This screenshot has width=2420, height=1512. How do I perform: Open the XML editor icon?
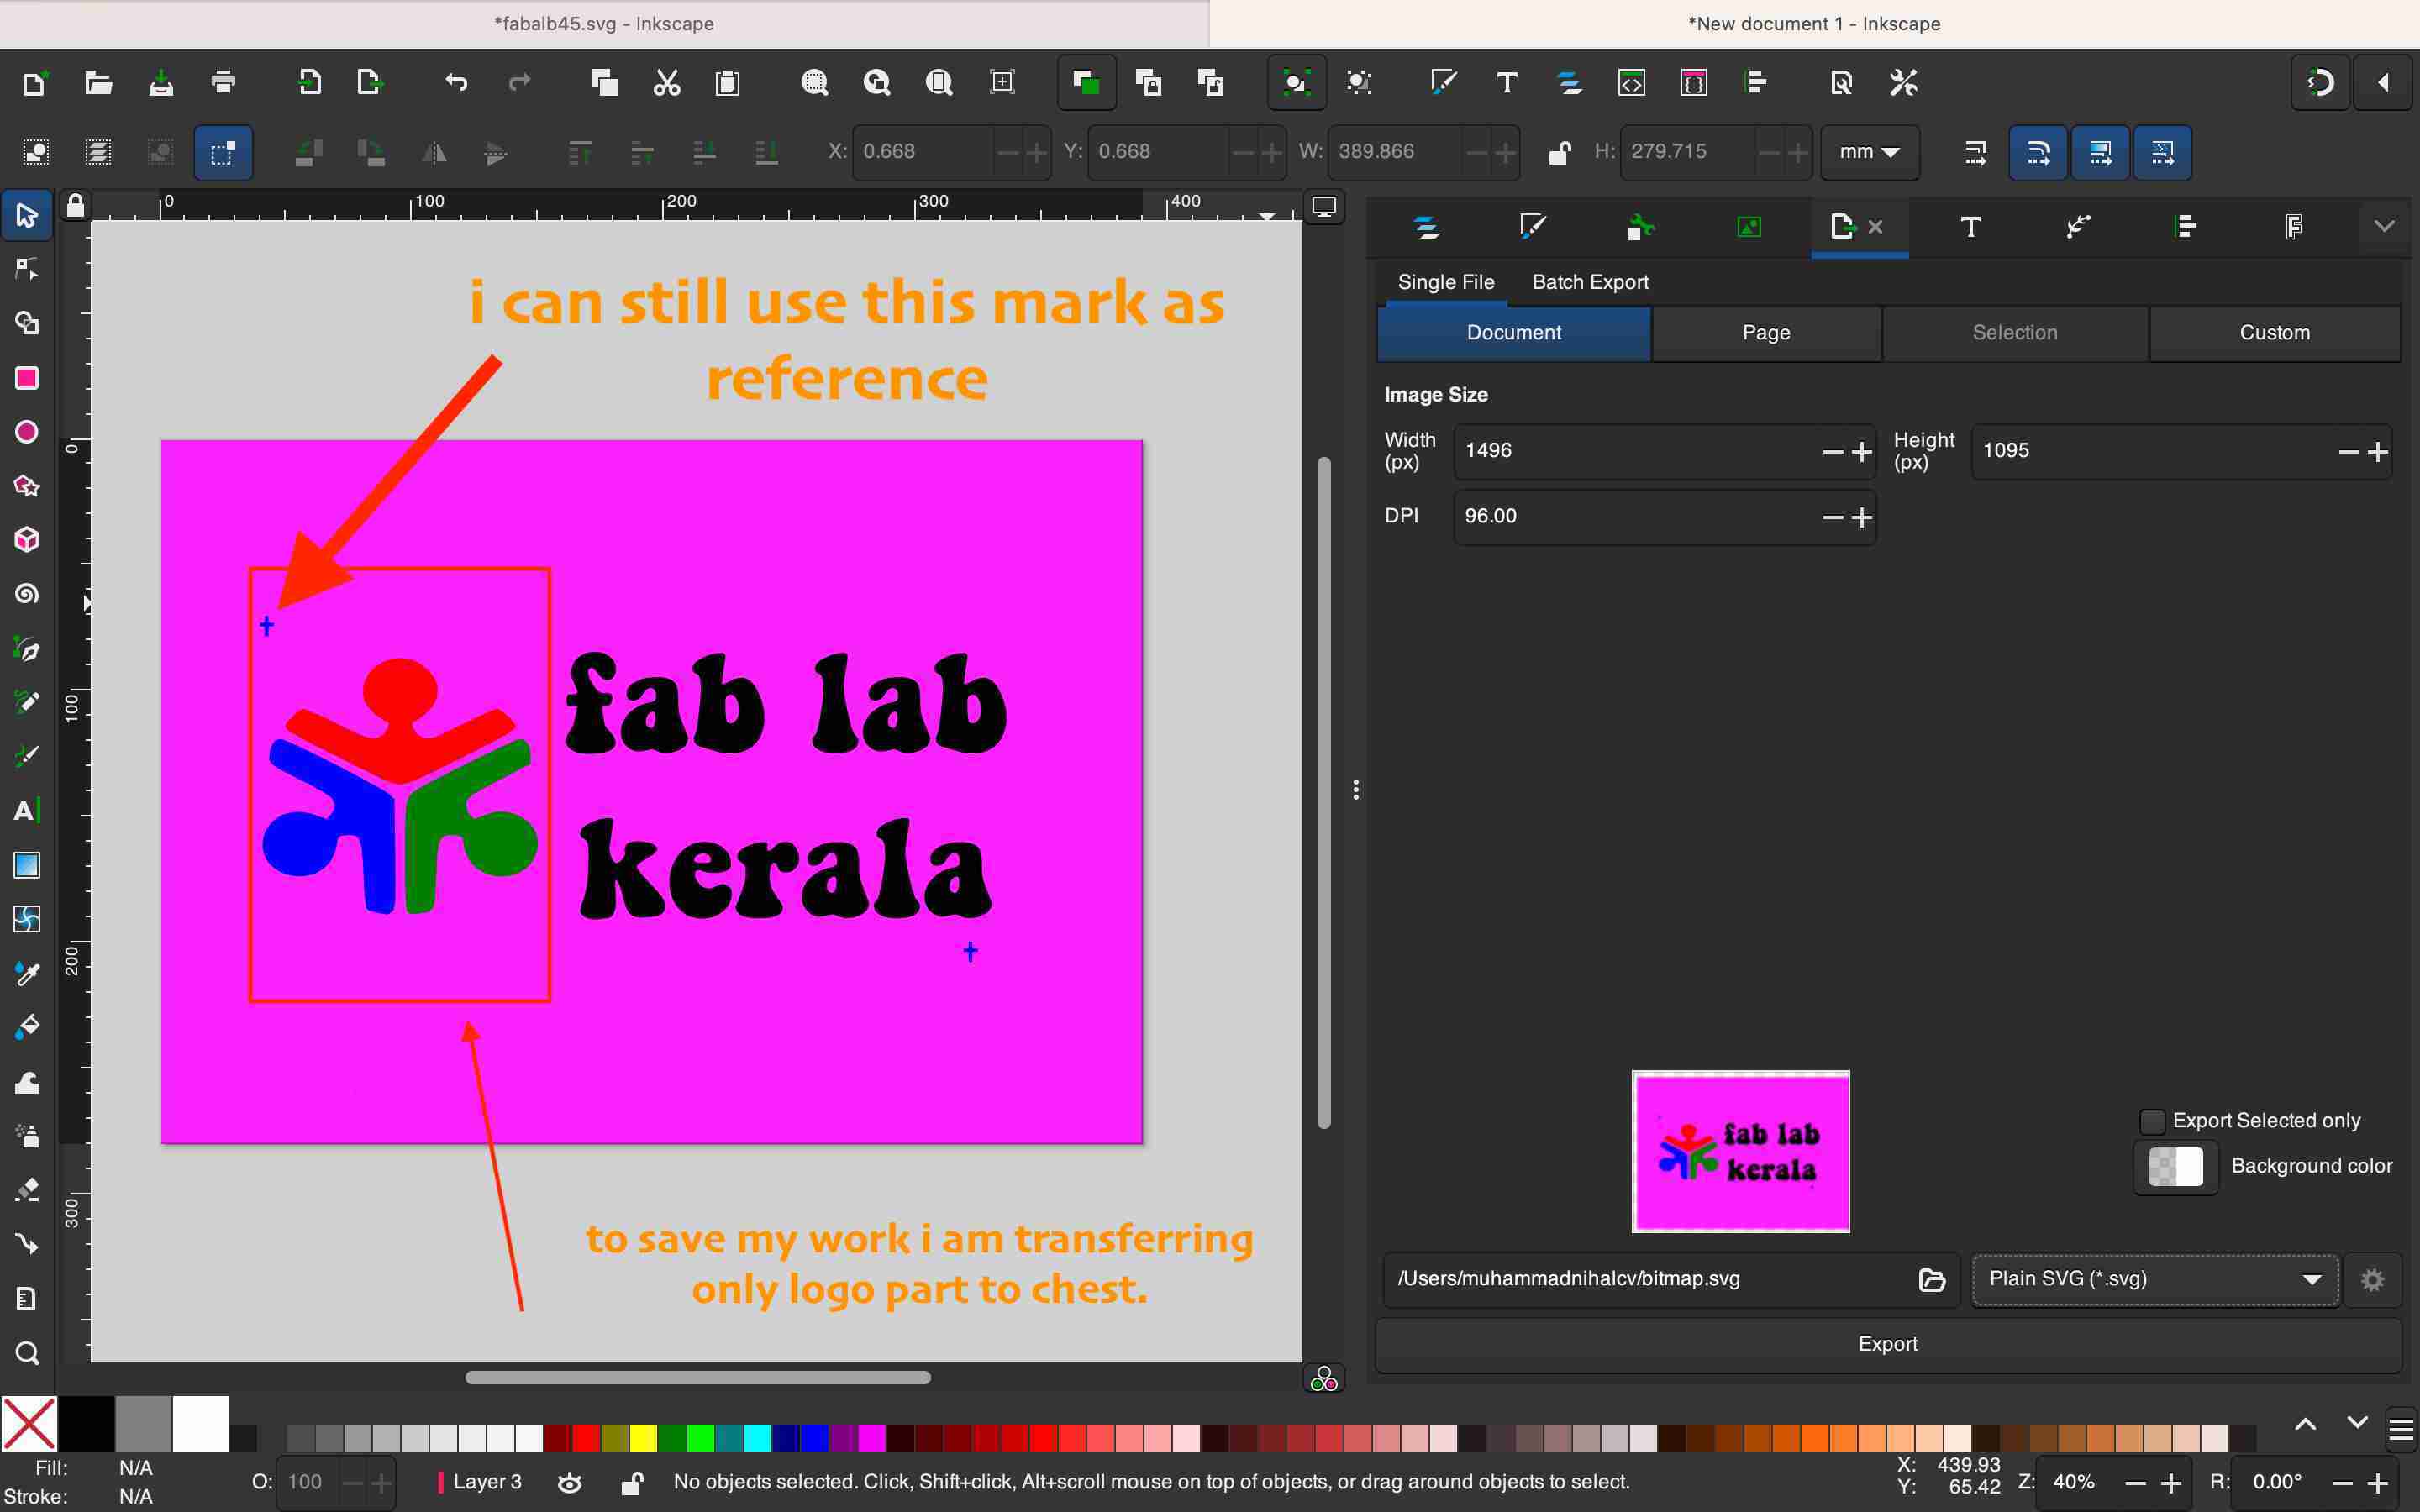coord(1631,83)
